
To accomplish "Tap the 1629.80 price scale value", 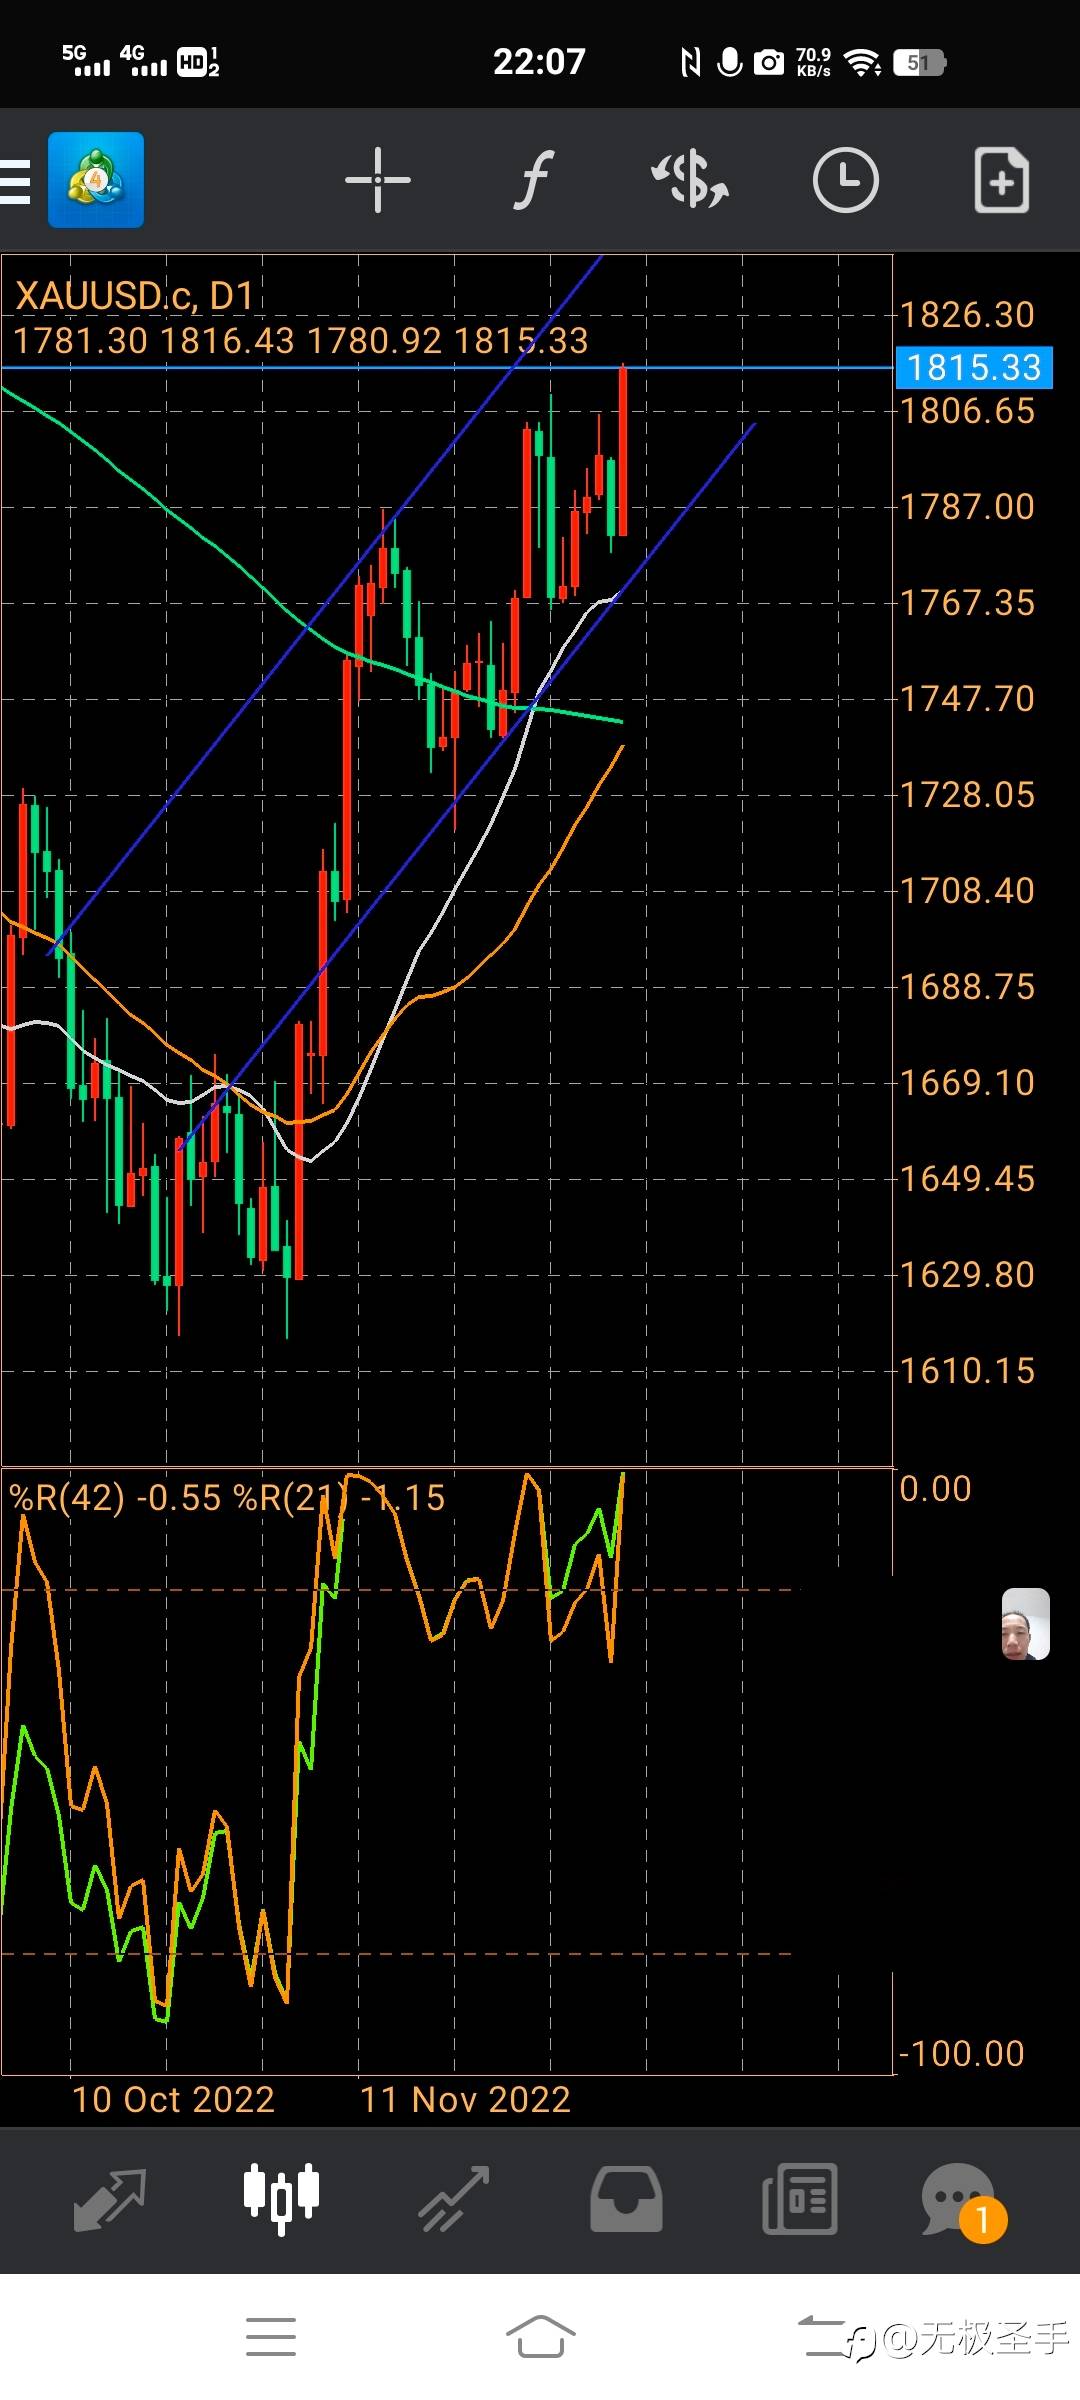I will pos(968,1275).
